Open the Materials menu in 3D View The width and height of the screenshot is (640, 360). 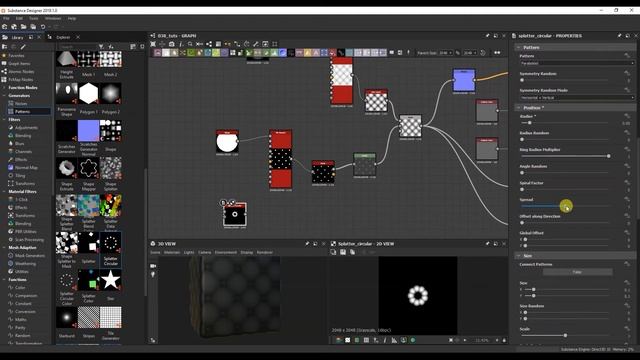(x=172, y=252)
